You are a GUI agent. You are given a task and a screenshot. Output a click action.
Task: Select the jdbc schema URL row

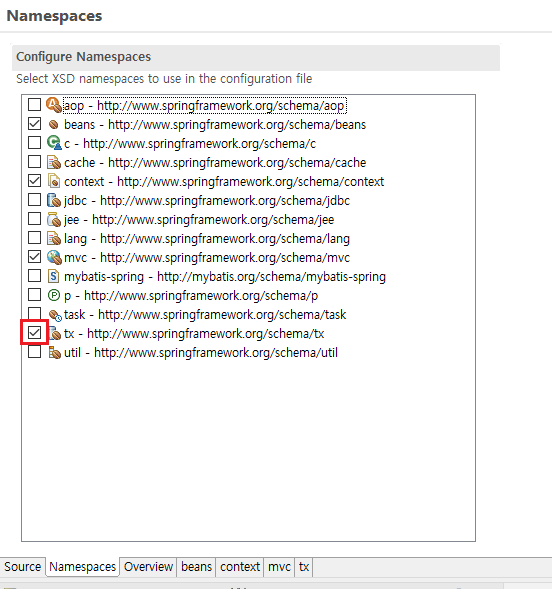click(x=207, y=201)
